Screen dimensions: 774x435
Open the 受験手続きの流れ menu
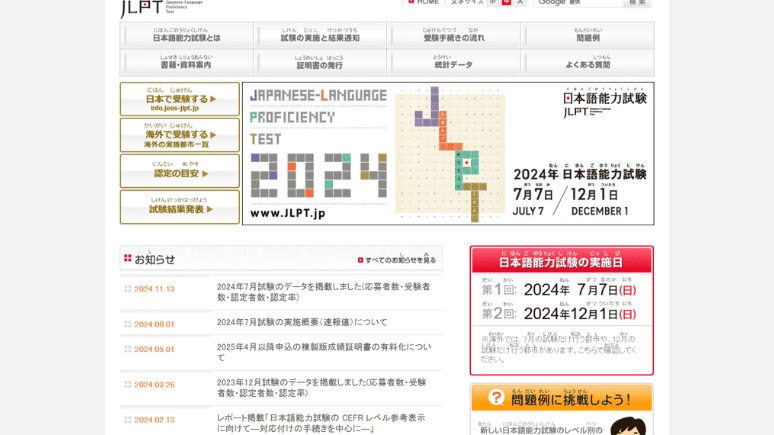[x=454, y=35]
